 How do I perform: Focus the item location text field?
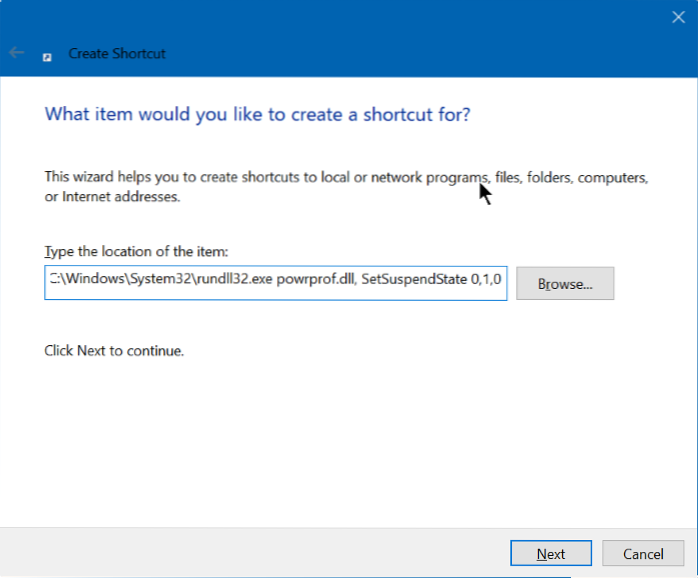click(x=275, y=284)
